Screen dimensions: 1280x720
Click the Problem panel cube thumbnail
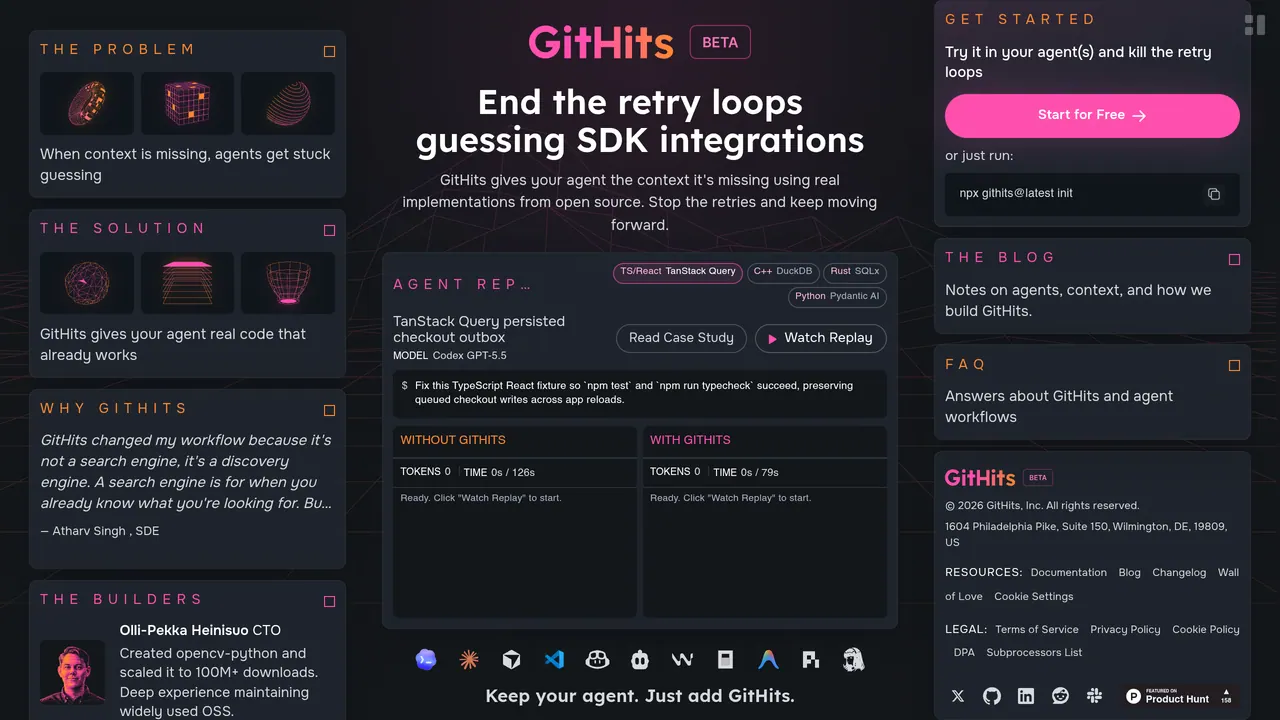tap(187, 103)
